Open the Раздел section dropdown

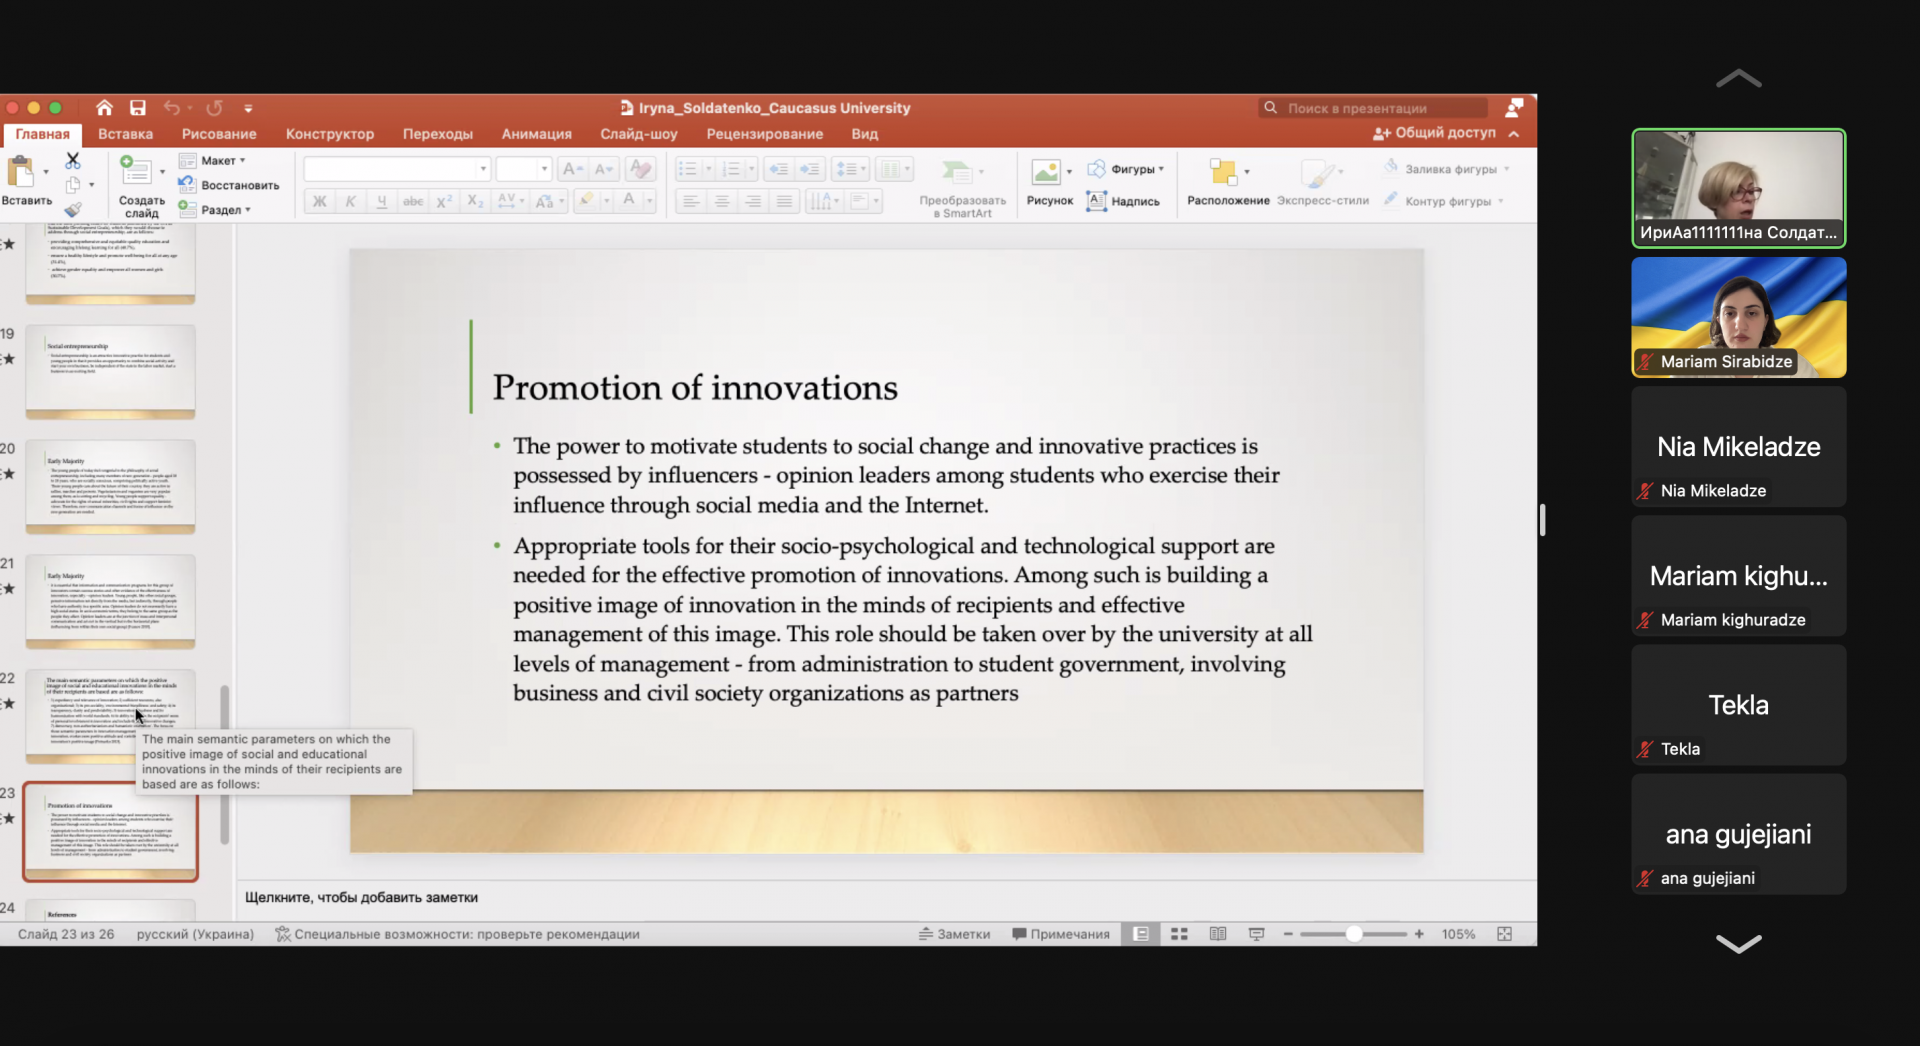tap(215, 209)
